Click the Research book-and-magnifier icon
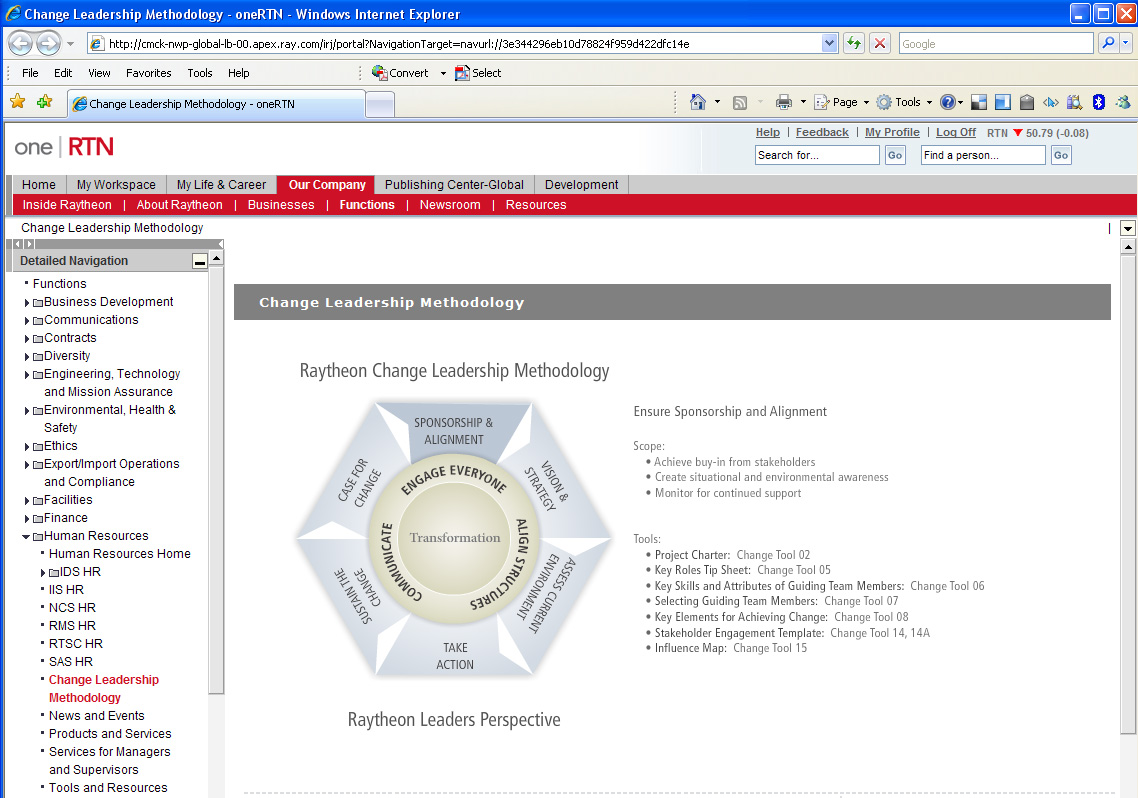1138x798 pixels. point(1074,102)
